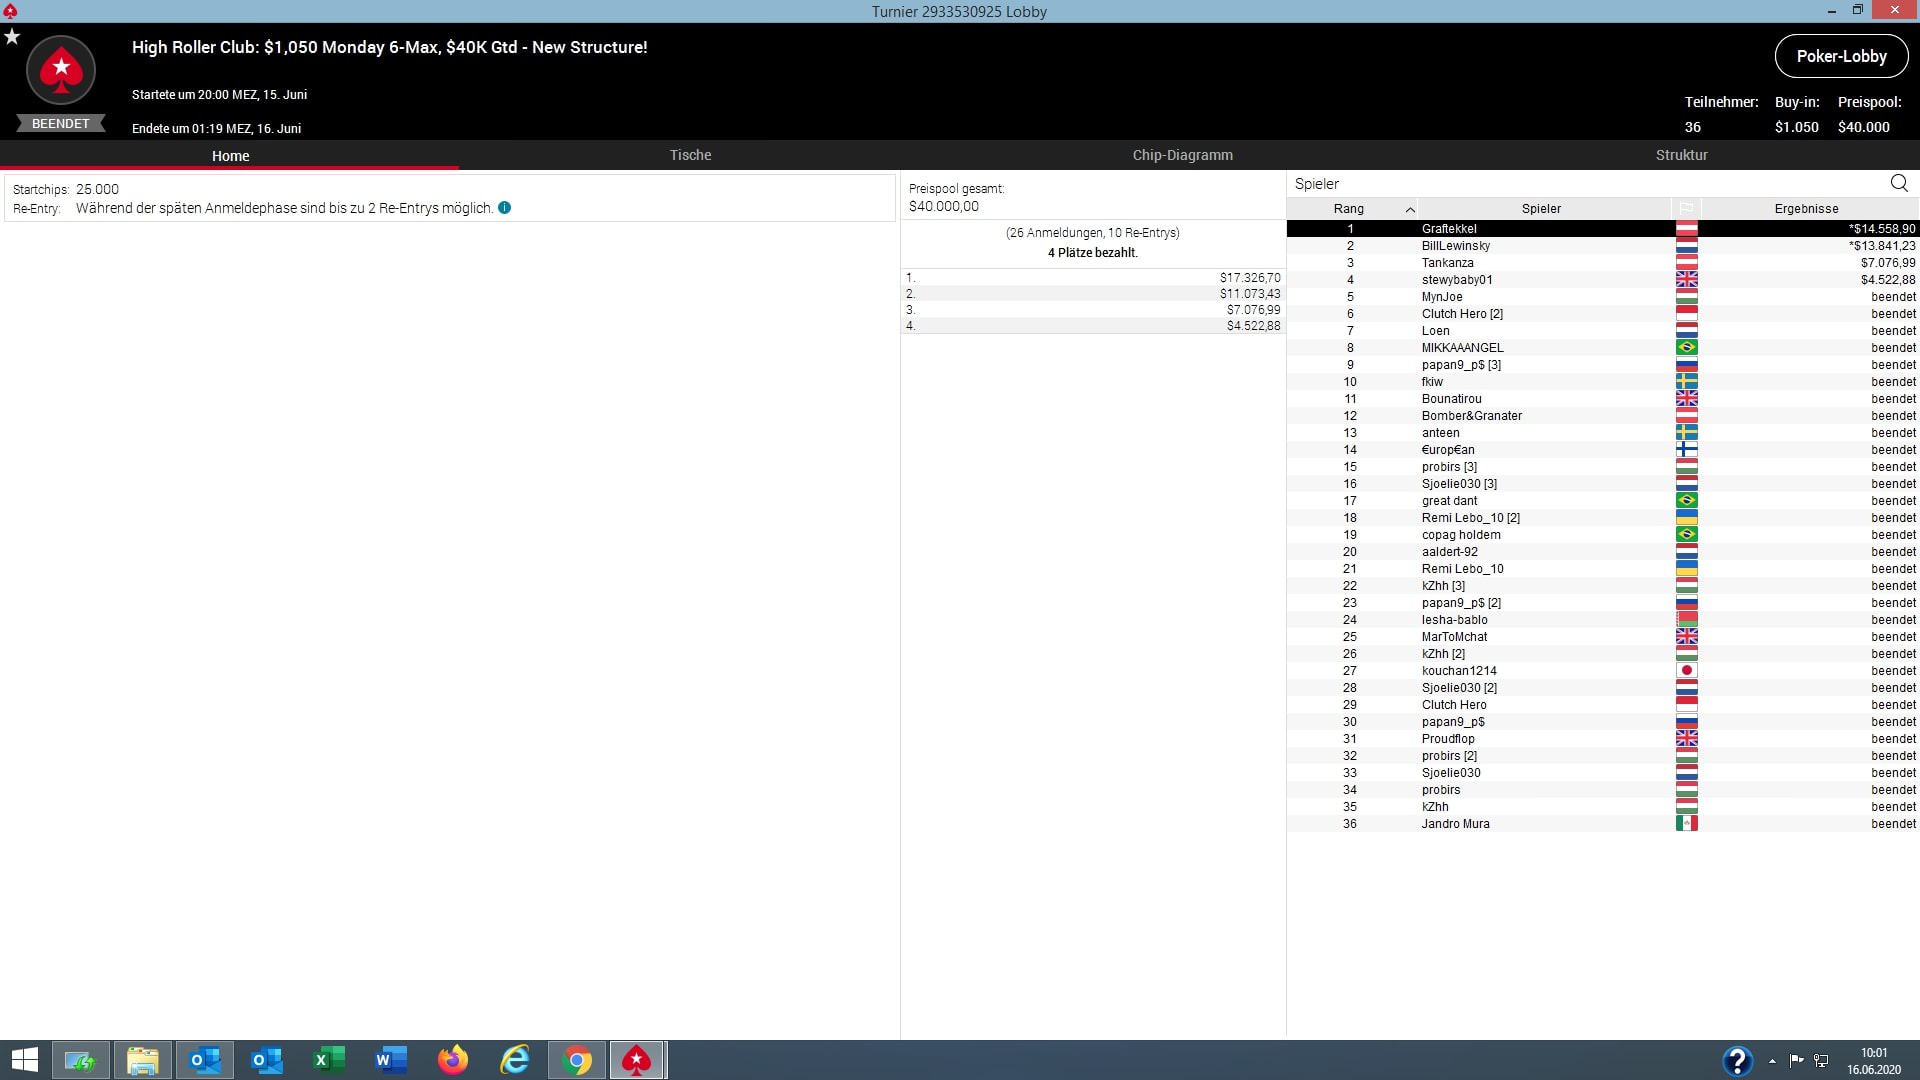Expand hidden system tray icons

(x=1772, y=1060)
